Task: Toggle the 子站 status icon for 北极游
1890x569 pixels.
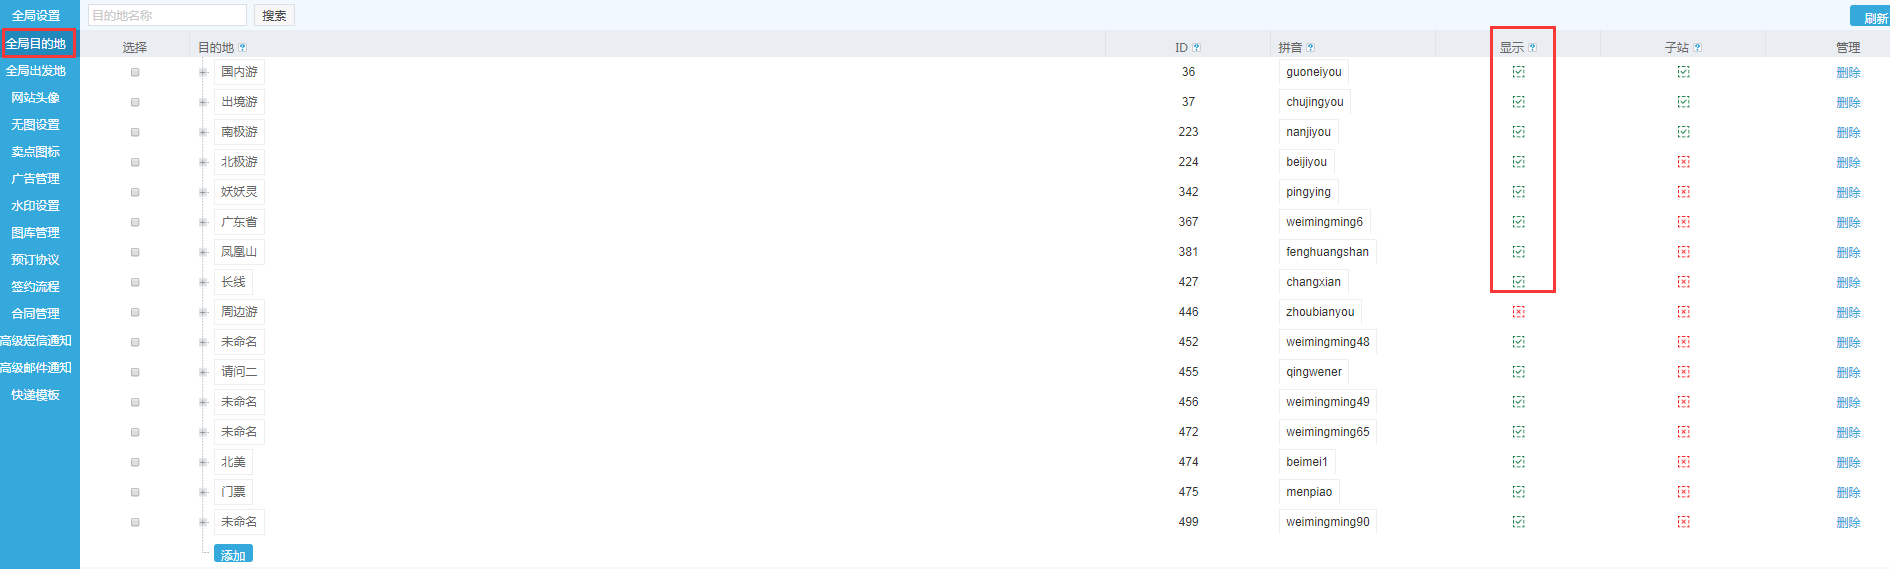Action: tap(1683, 162)
